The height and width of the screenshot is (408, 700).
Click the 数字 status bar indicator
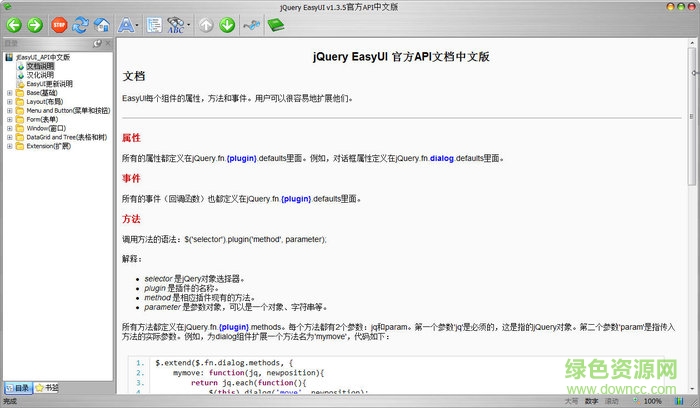point(592,401)
